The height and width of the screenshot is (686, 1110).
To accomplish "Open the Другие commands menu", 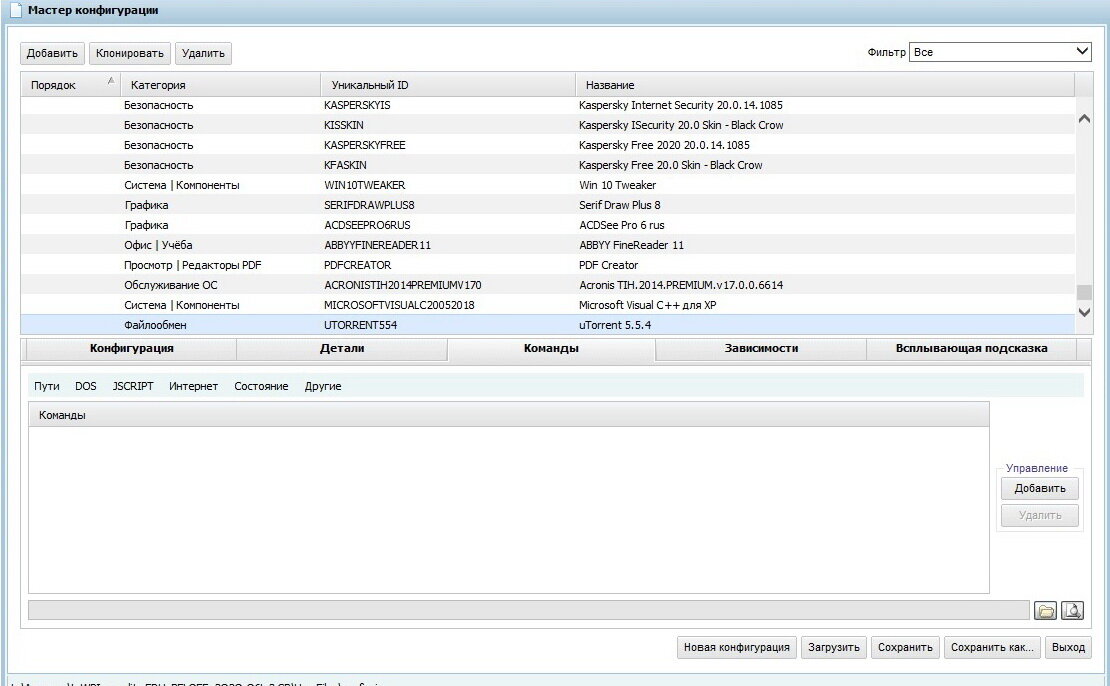I will coord(323,386).
